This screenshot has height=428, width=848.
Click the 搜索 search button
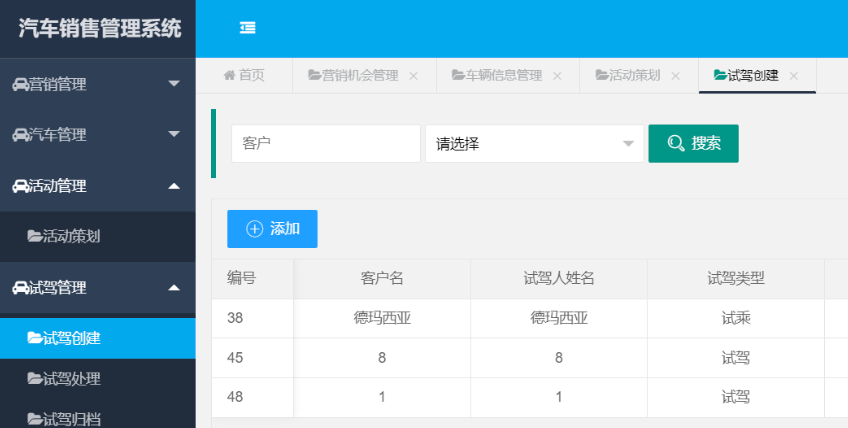[693, 143]
